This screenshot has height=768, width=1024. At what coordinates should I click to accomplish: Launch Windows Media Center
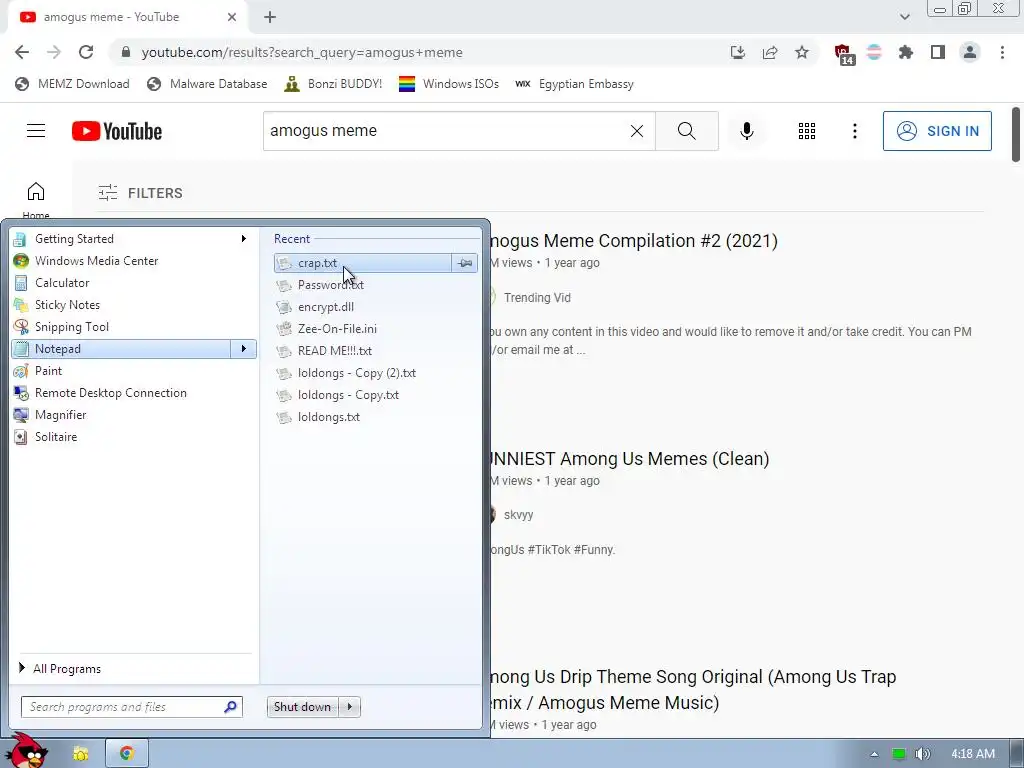134,261
